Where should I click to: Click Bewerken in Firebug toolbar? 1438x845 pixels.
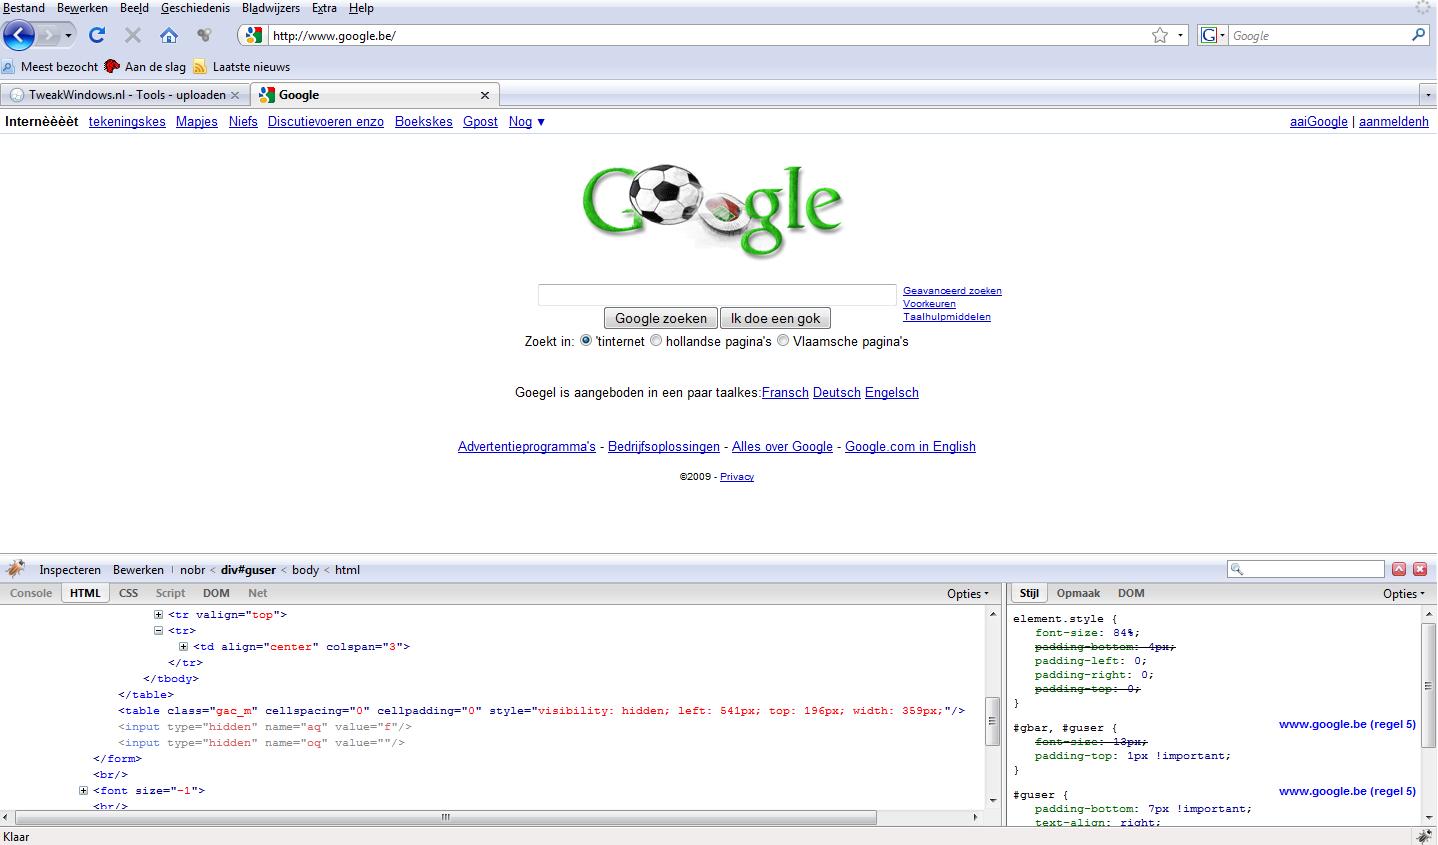[x=138, y=570]
